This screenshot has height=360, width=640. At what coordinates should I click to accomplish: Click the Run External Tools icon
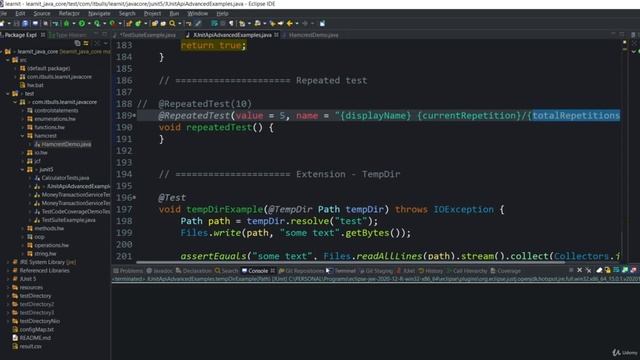click(x=113, y=23)
